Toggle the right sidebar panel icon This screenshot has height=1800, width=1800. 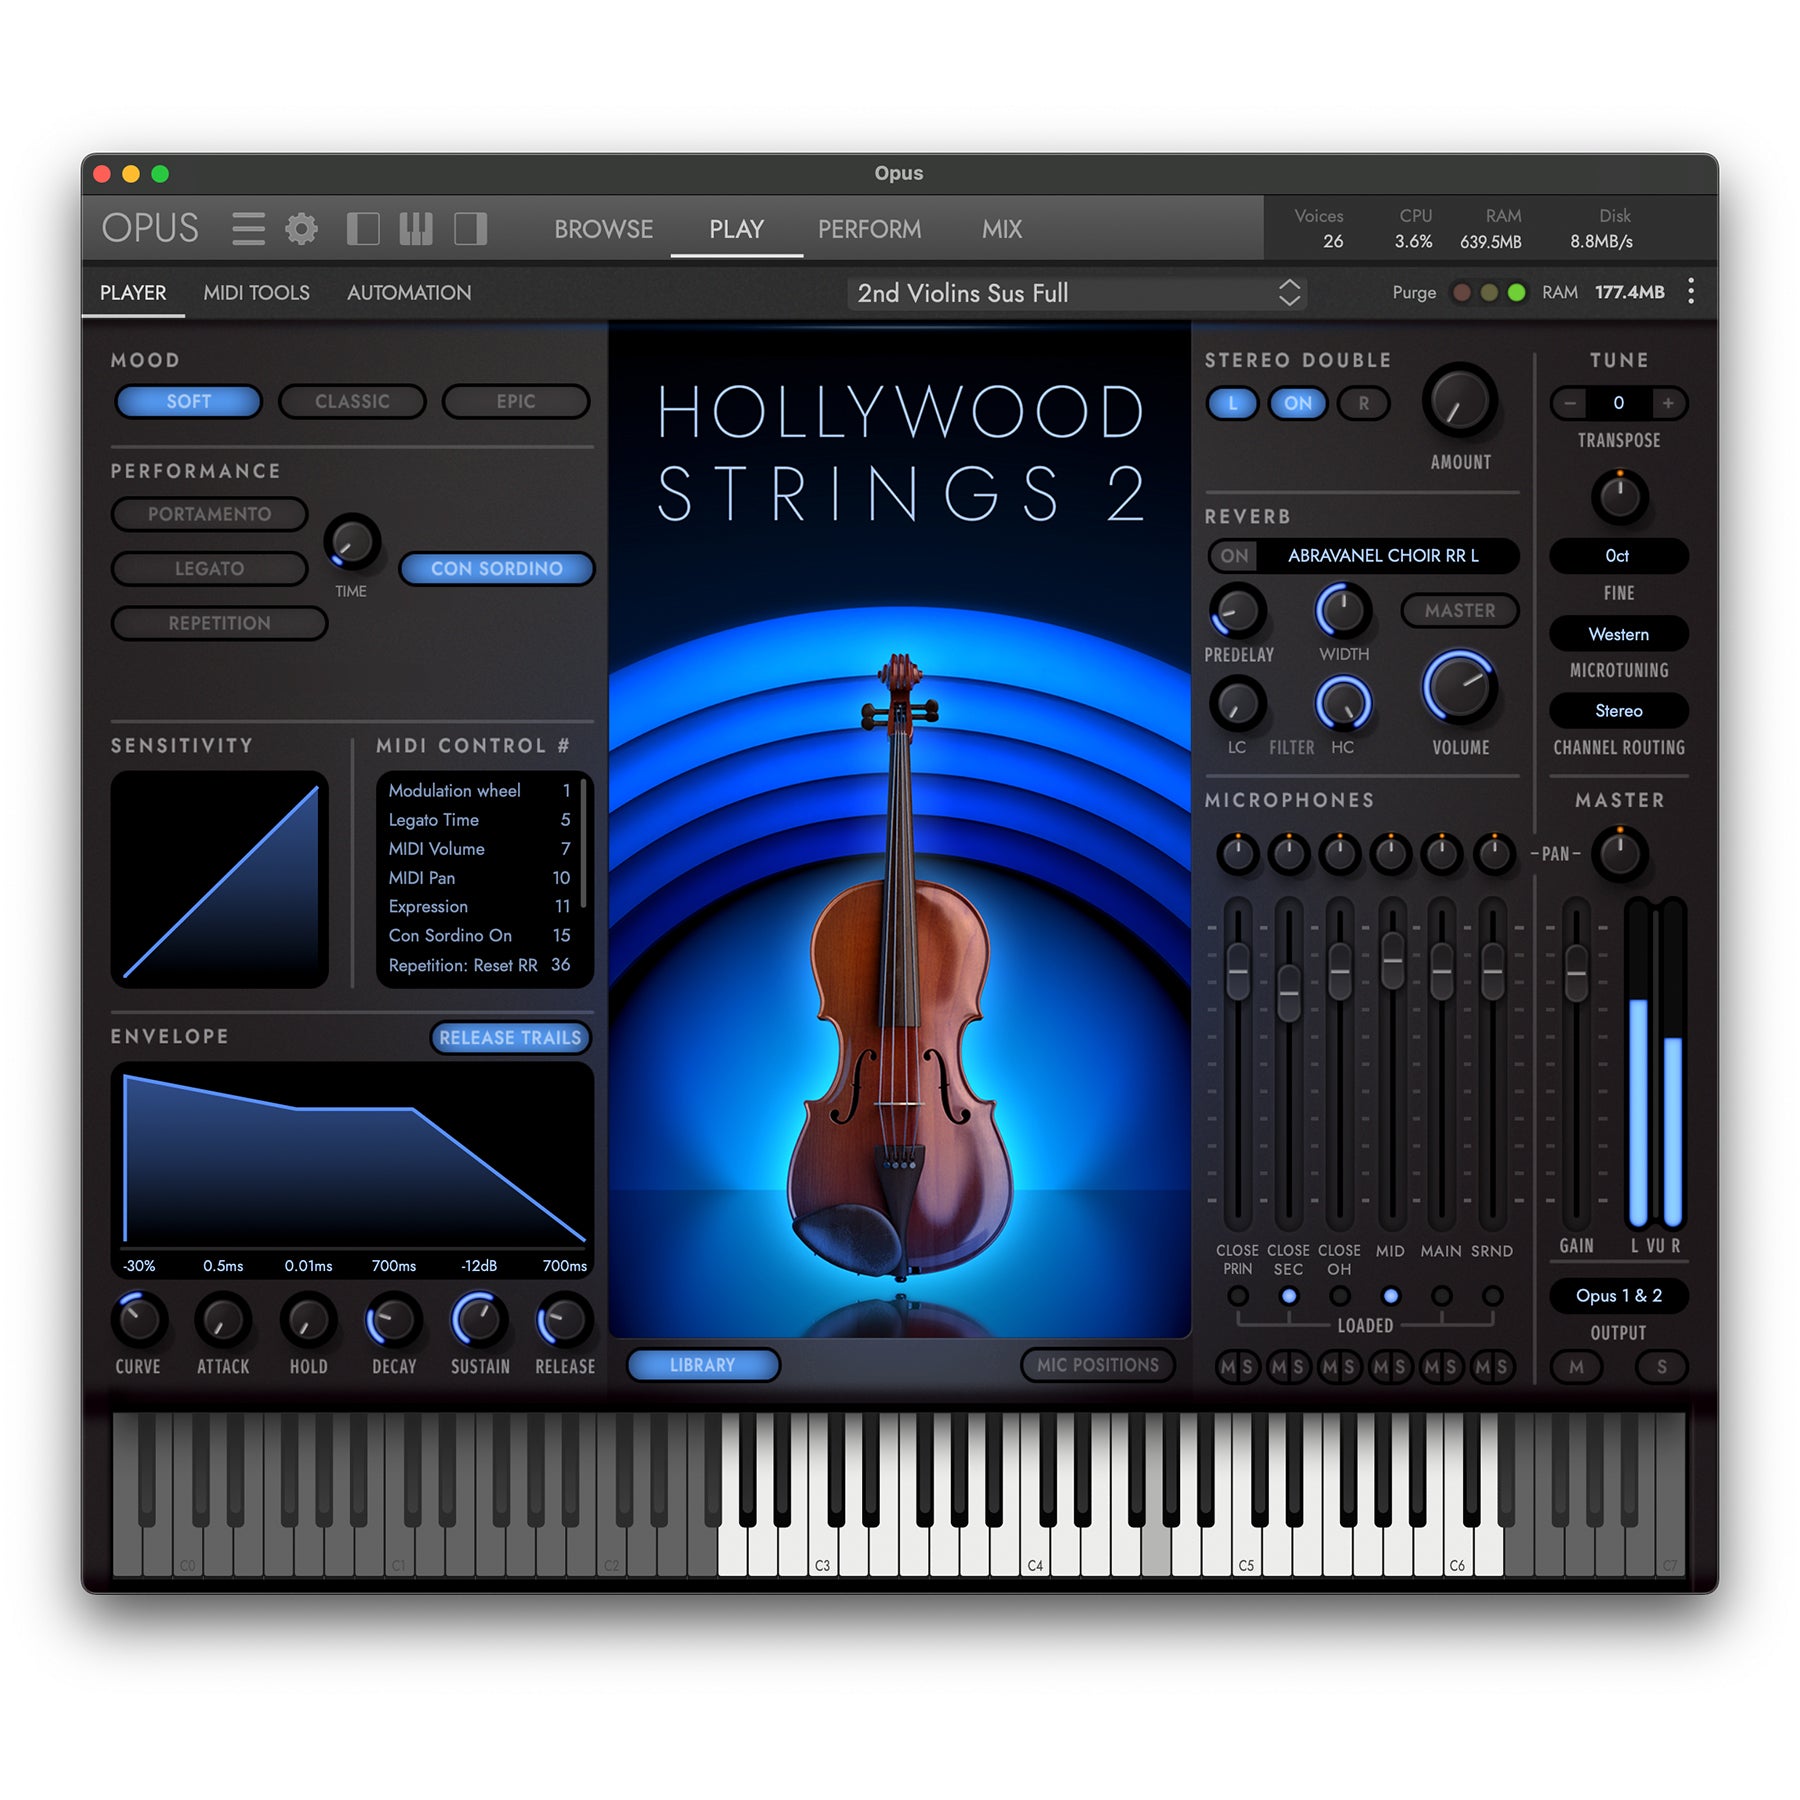[x=470, y=229]
